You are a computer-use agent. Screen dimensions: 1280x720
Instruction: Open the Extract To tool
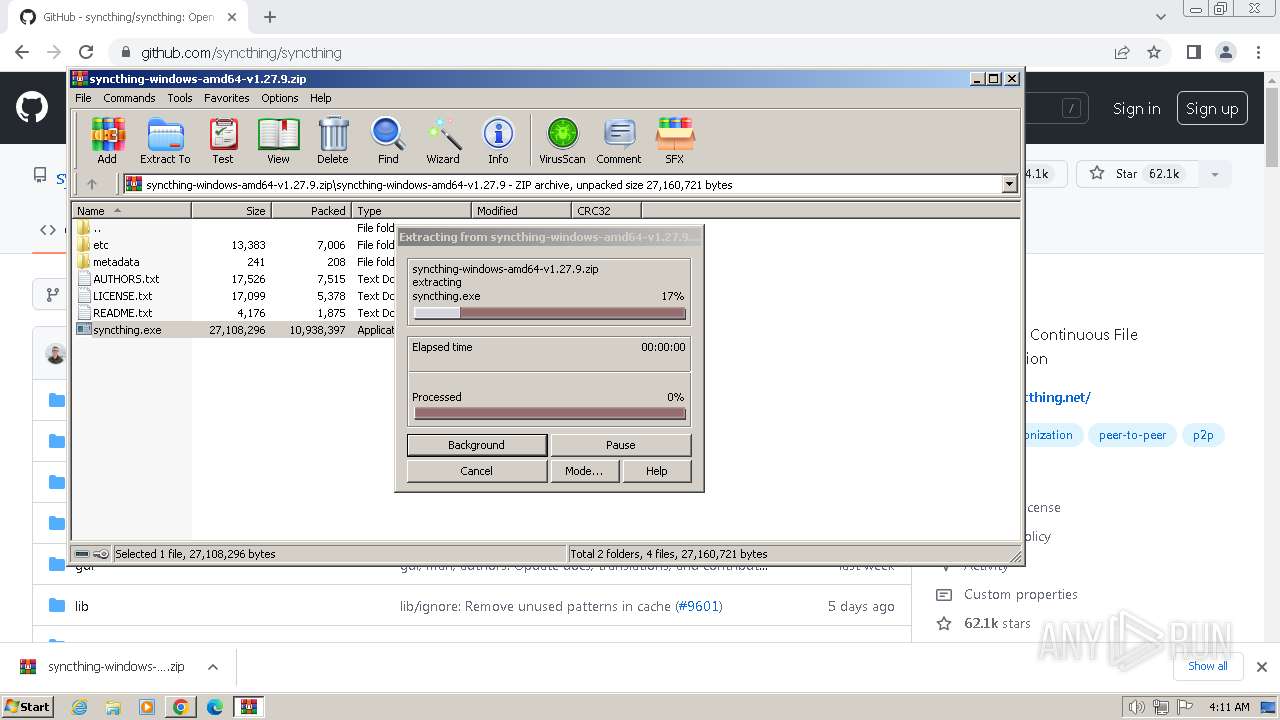click(x=165, y=140)
